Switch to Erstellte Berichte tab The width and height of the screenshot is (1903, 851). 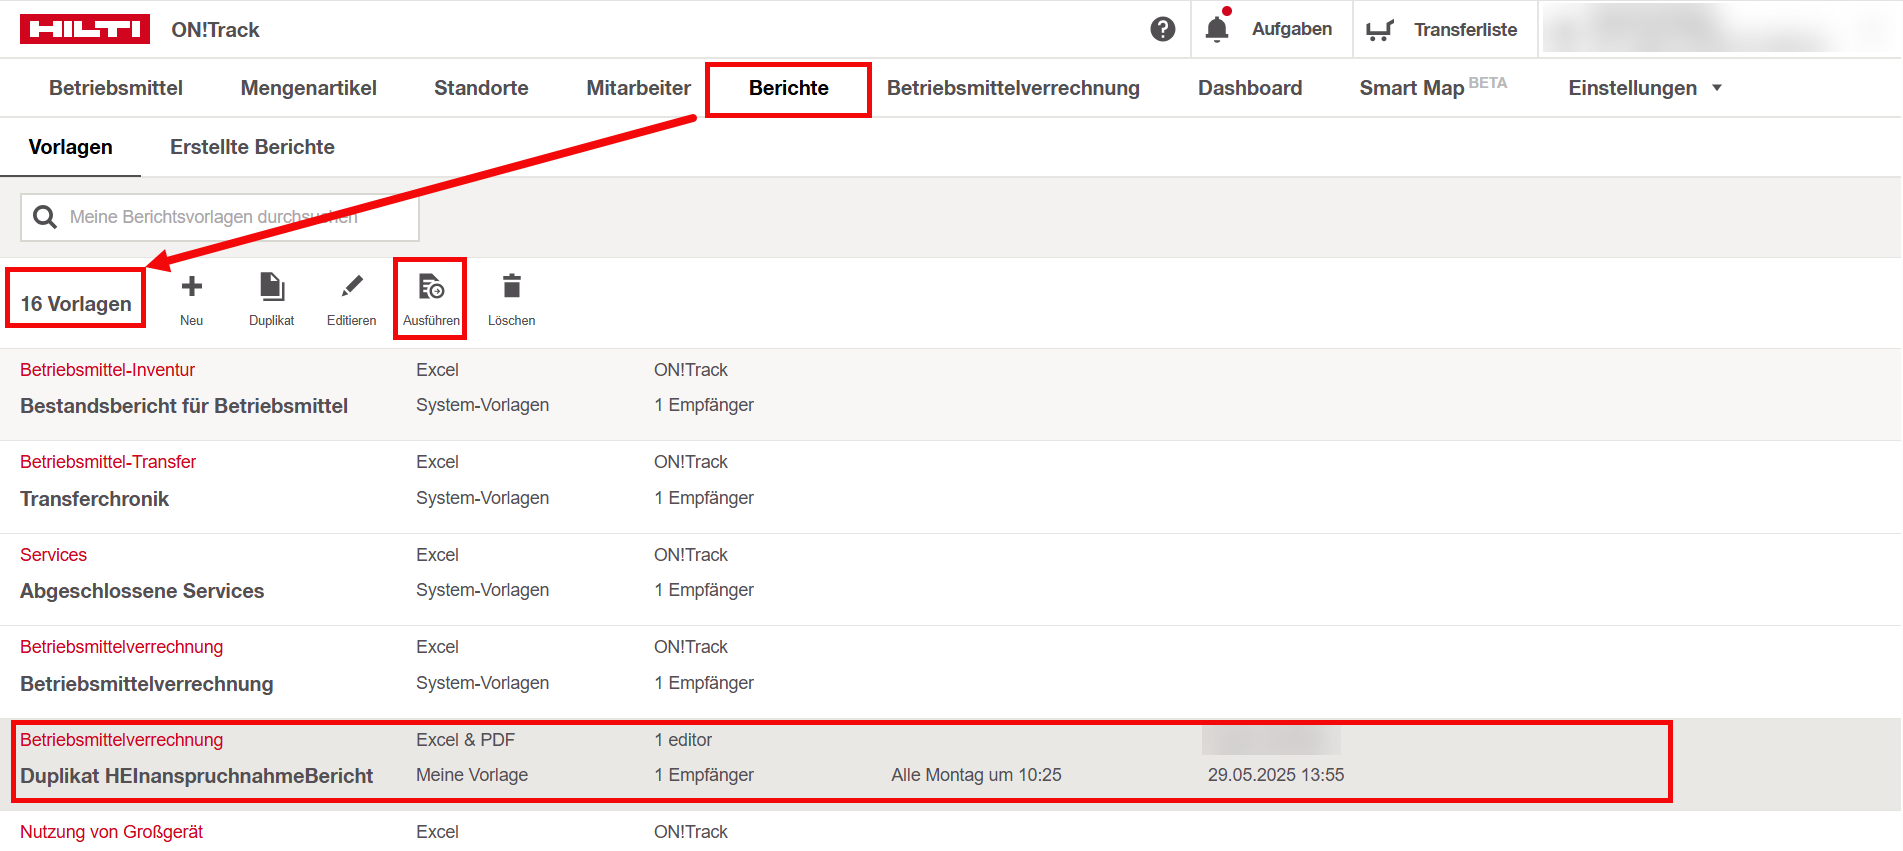click(x=252, y=147)
